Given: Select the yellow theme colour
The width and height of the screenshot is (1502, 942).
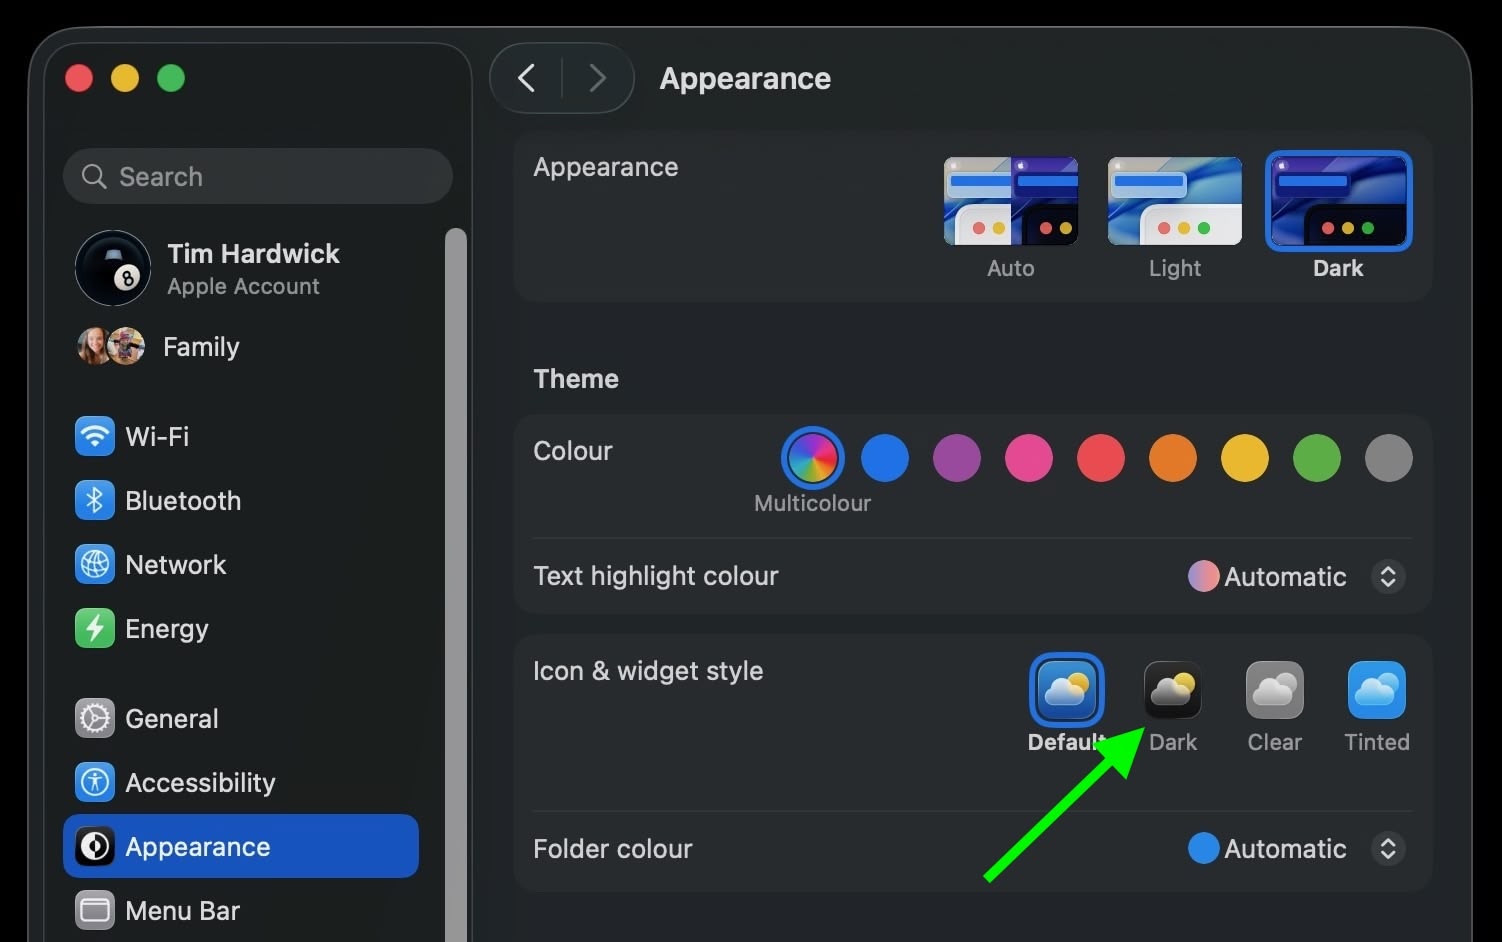Looking at the screenshot, I should click(1245, 458).
